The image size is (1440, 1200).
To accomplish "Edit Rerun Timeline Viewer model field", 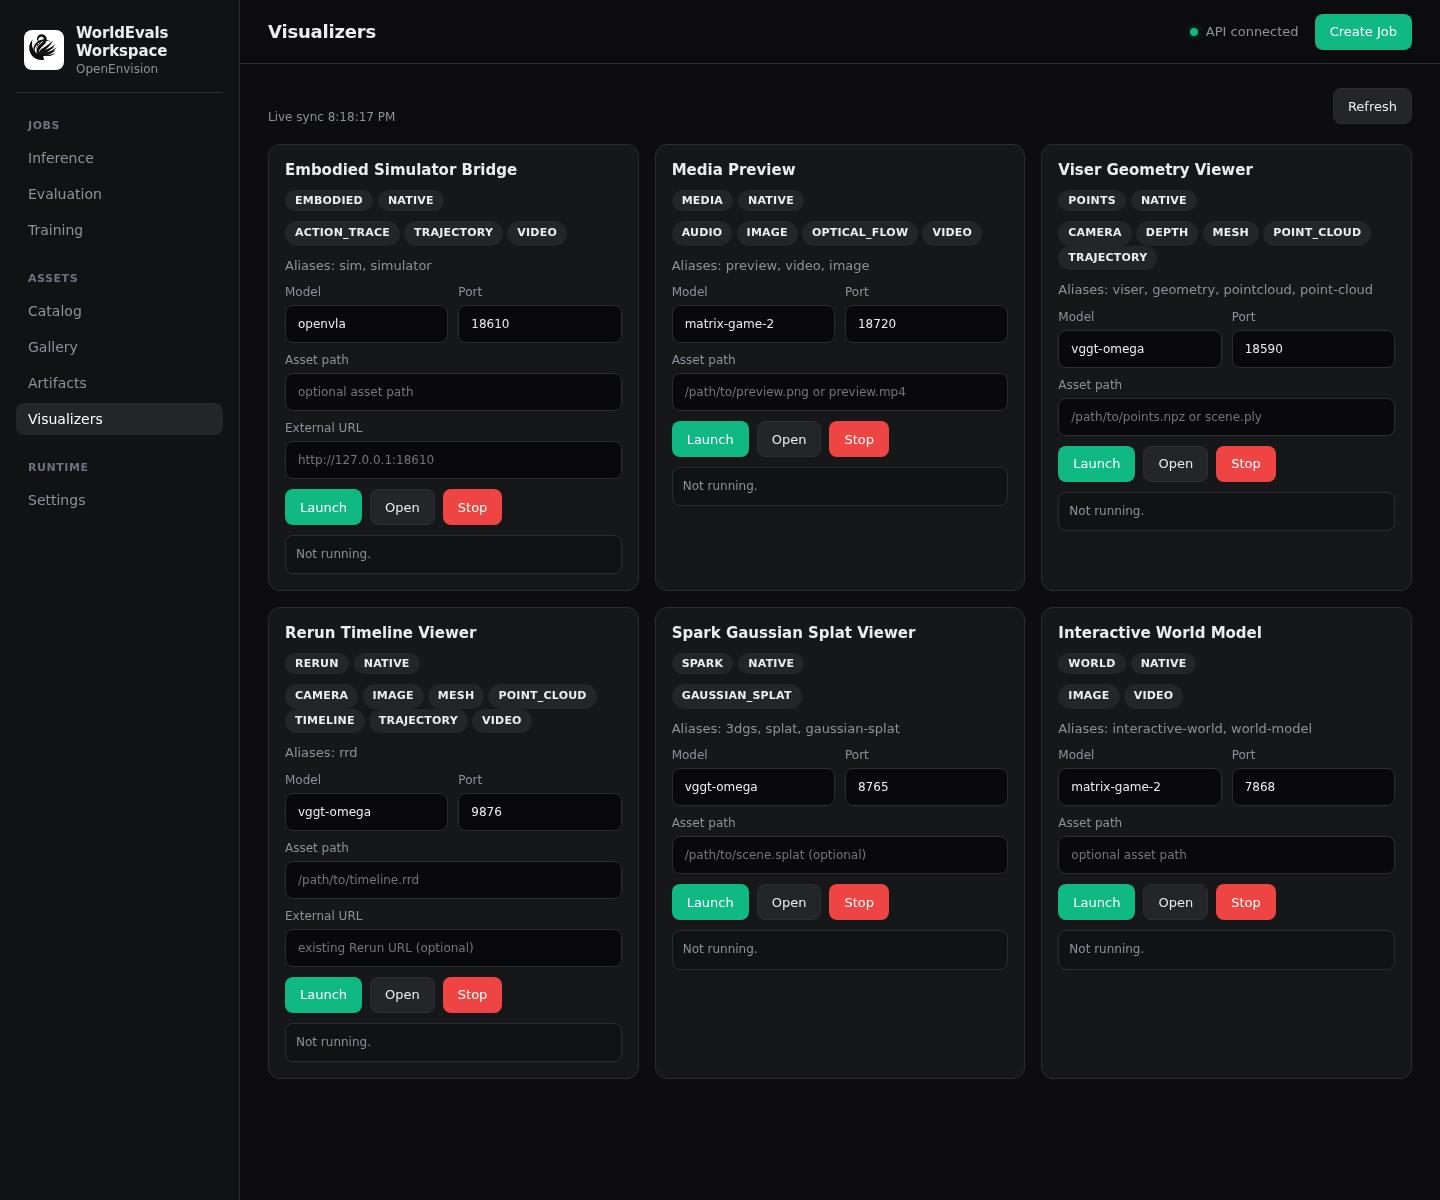I will click(x=366, y=812).
